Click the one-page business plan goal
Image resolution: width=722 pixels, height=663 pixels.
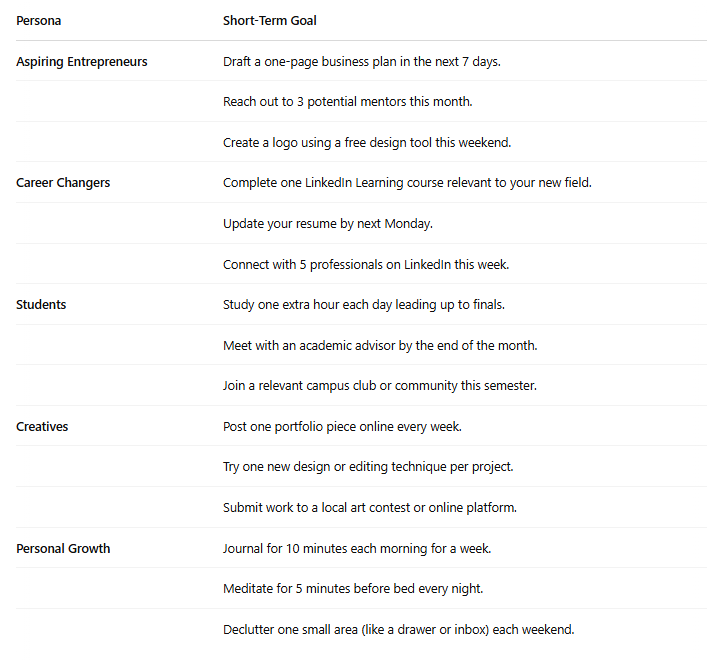(x=362, y=62)
